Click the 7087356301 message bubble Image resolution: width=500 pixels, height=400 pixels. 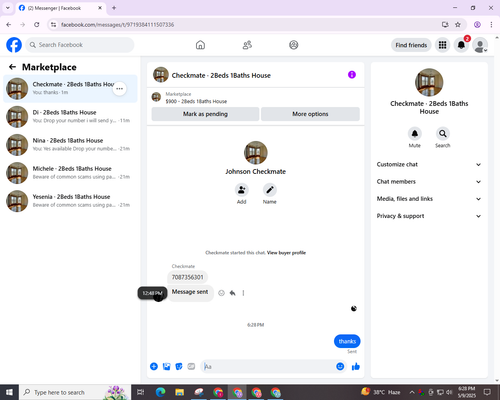click(187, 277)
